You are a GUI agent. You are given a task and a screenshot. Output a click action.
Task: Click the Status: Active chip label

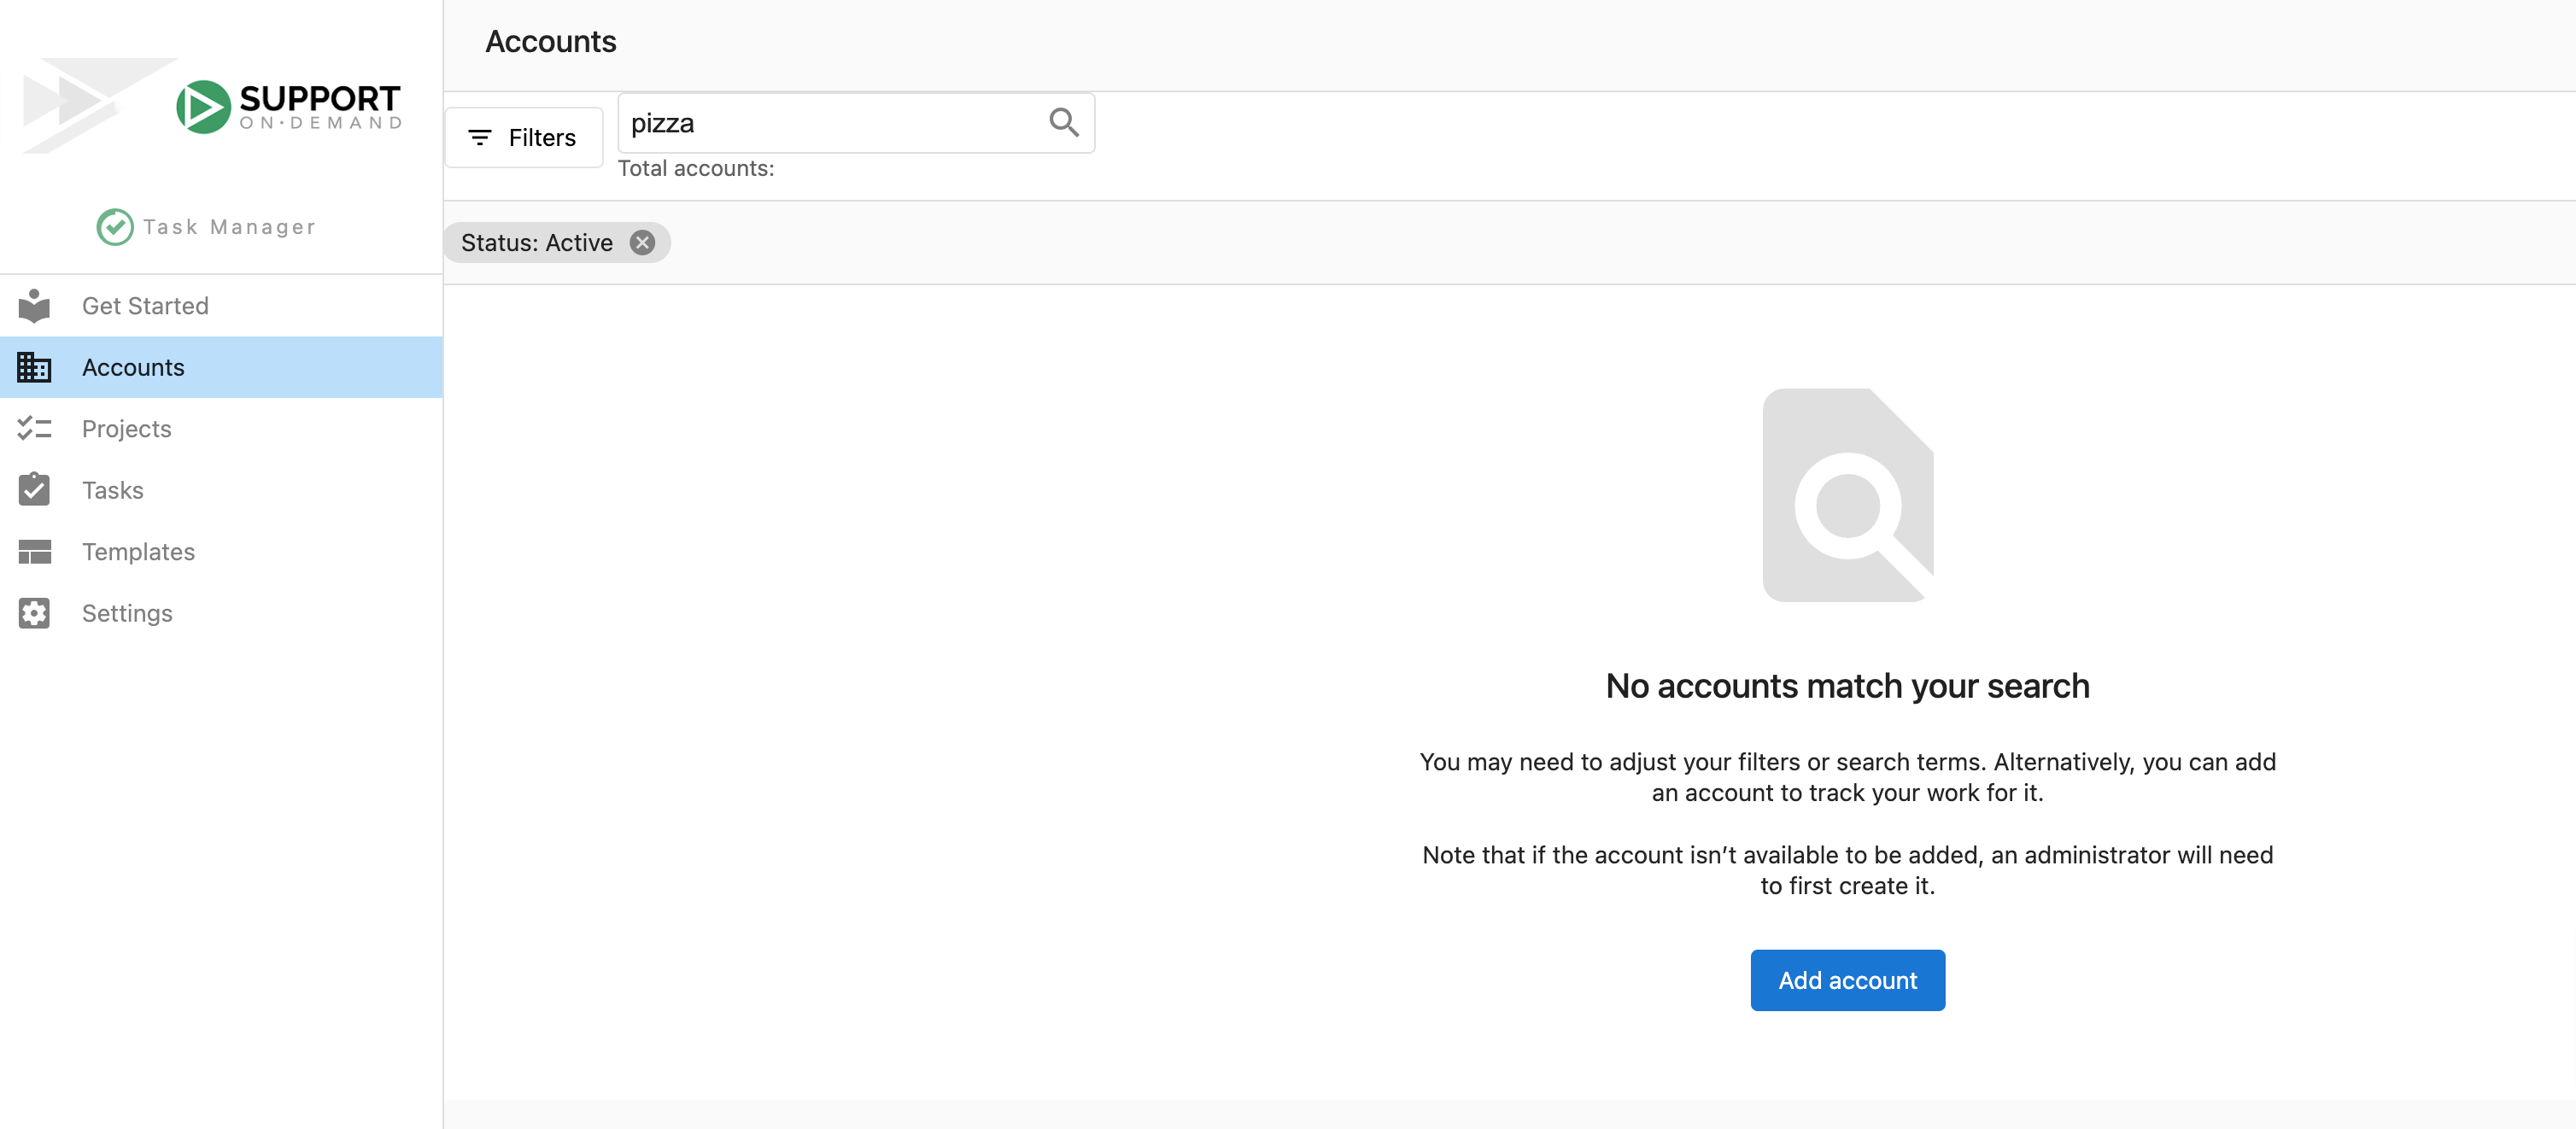(536, 243)
